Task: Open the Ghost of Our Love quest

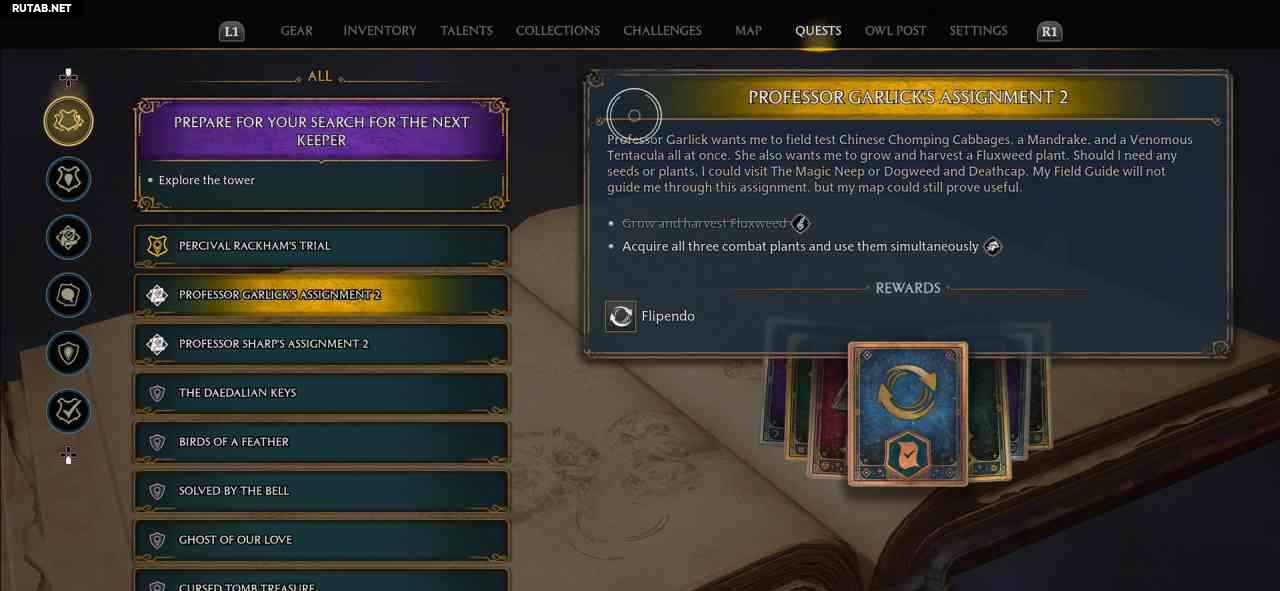Action: (321, 540)
